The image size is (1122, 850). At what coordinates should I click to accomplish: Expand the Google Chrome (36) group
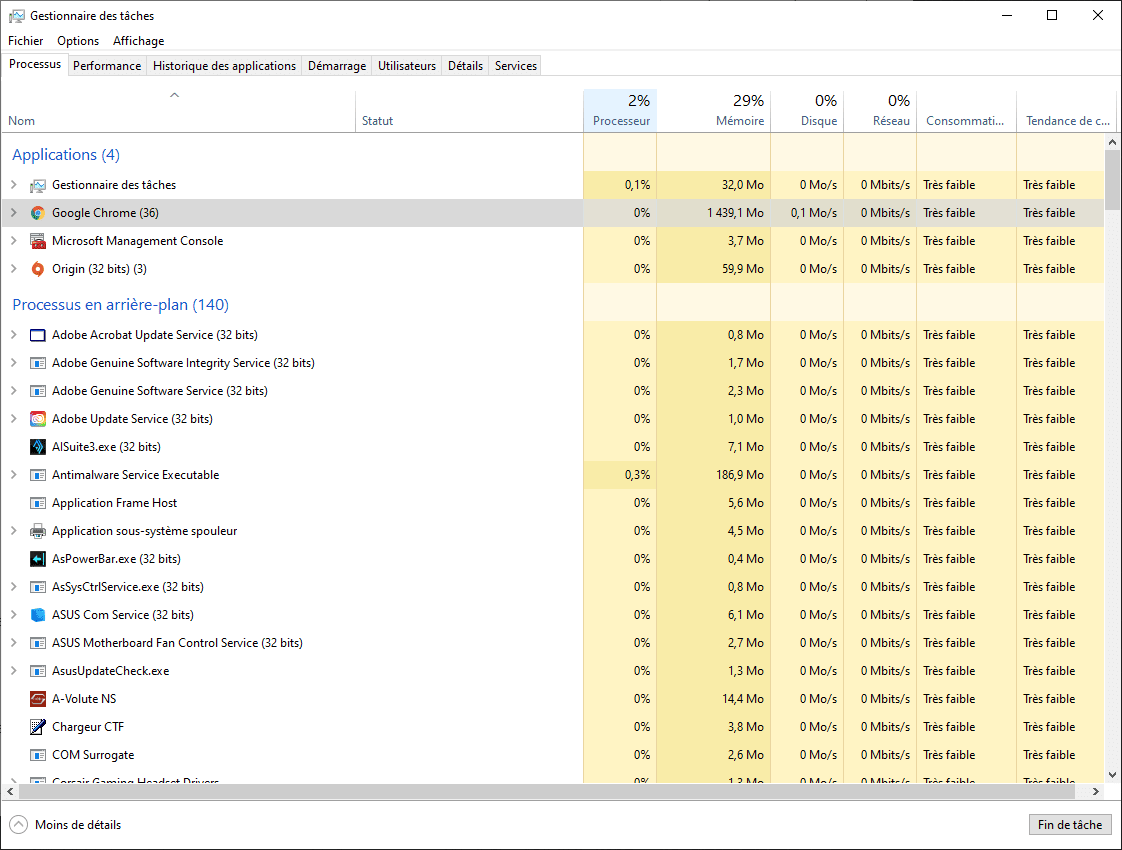point(14,212)
